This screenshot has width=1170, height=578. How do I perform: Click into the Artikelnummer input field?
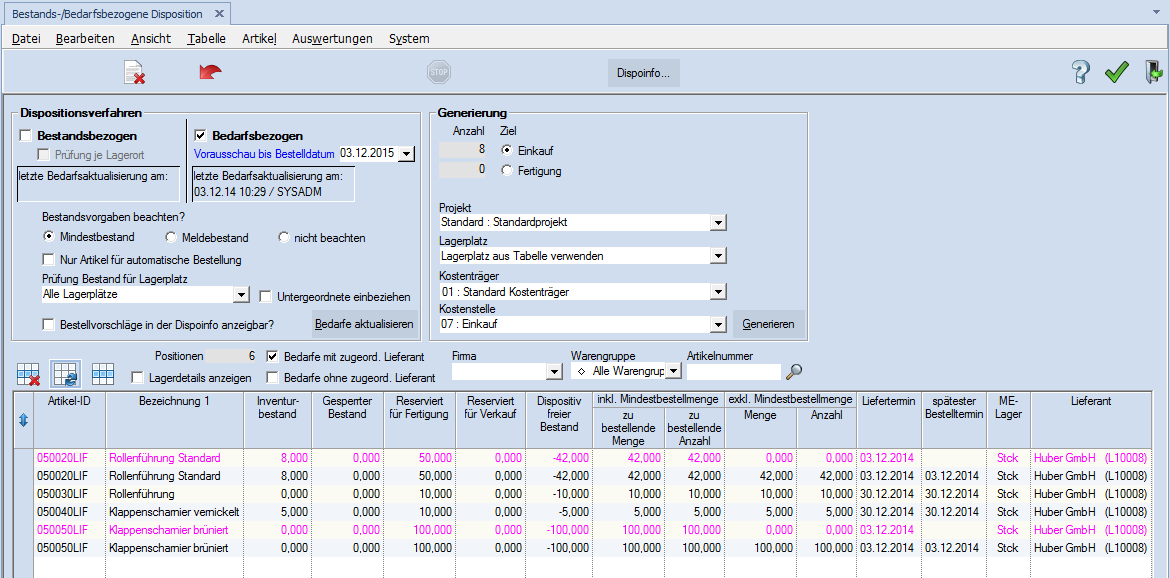click(x=733, y=371)
